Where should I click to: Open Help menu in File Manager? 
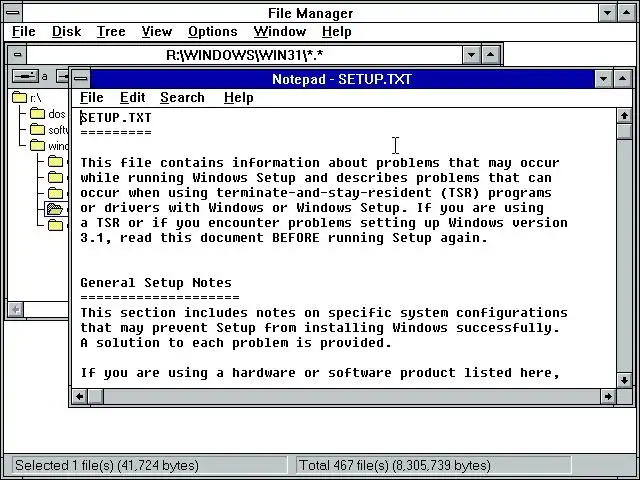(336, 31)
